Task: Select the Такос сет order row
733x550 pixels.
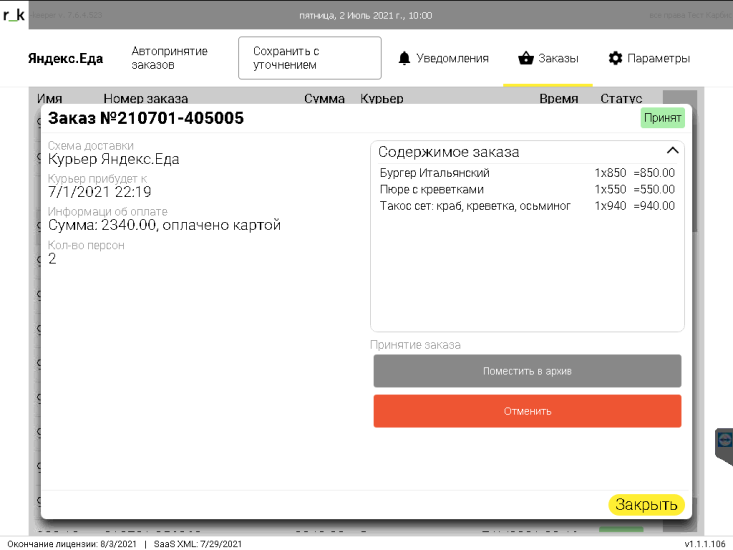Action: click(x=527, y=206)
